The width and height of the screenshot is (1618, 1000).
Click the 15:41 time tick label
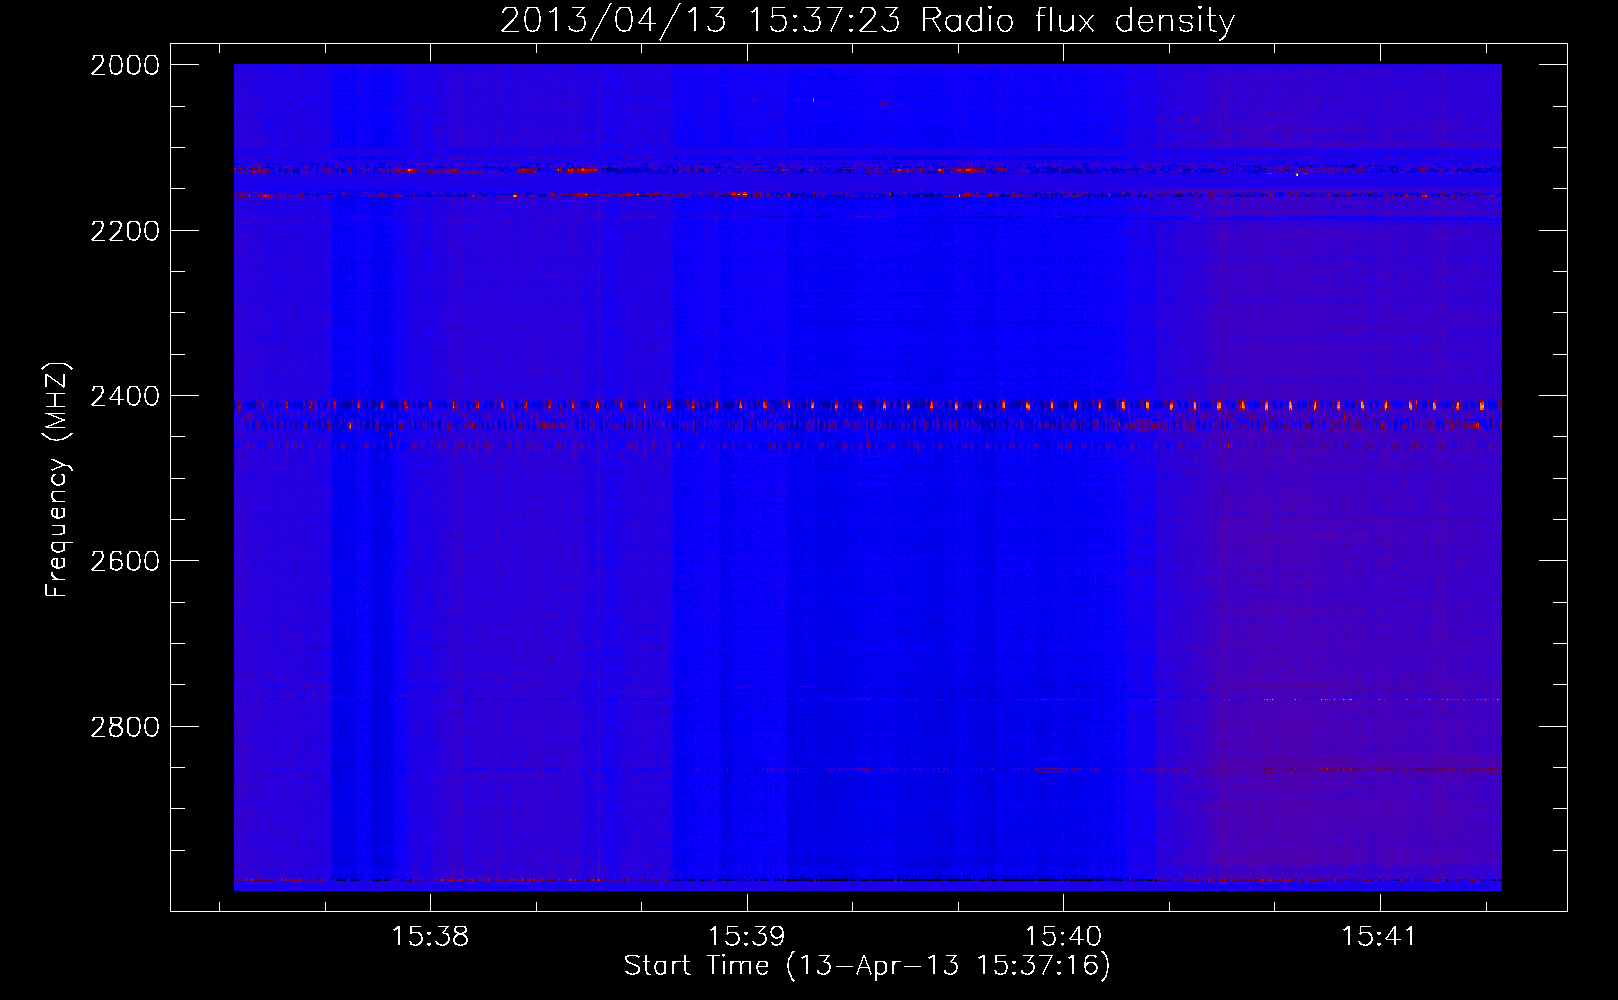point(1380,936)
